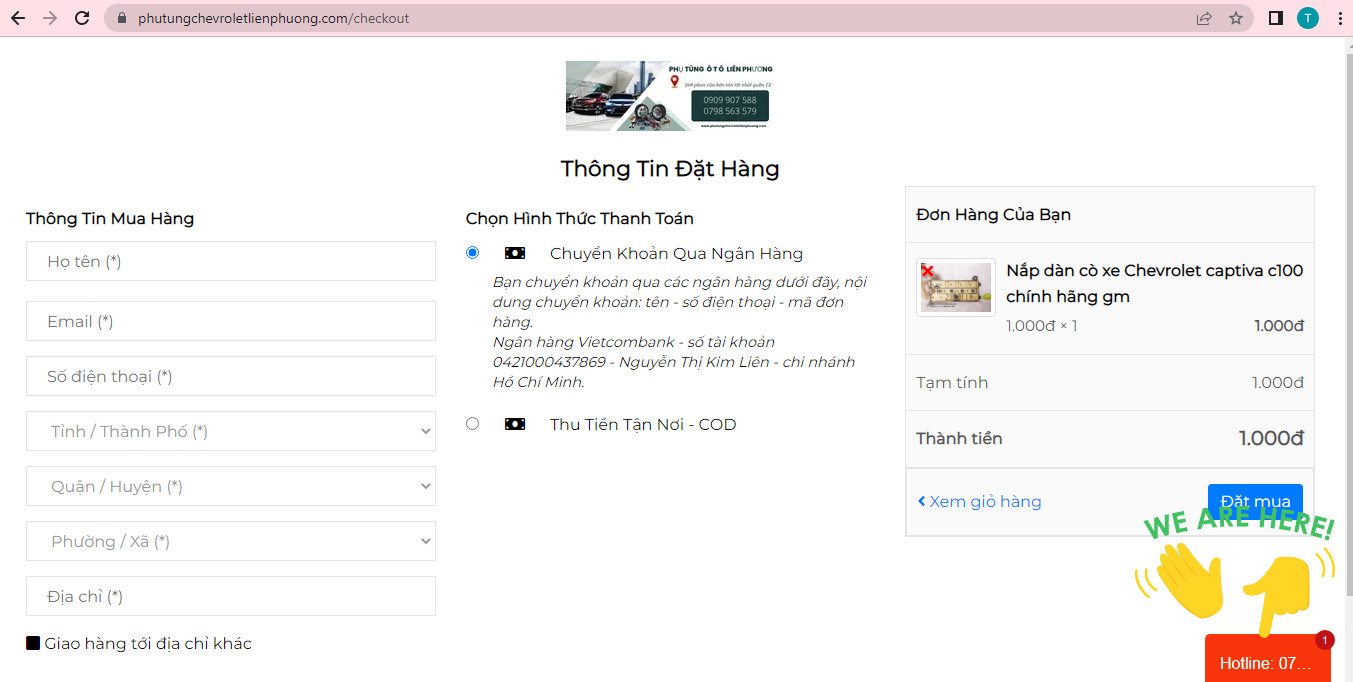
Task: Open the Chrome profile avatar
Action: (1307, 18)
